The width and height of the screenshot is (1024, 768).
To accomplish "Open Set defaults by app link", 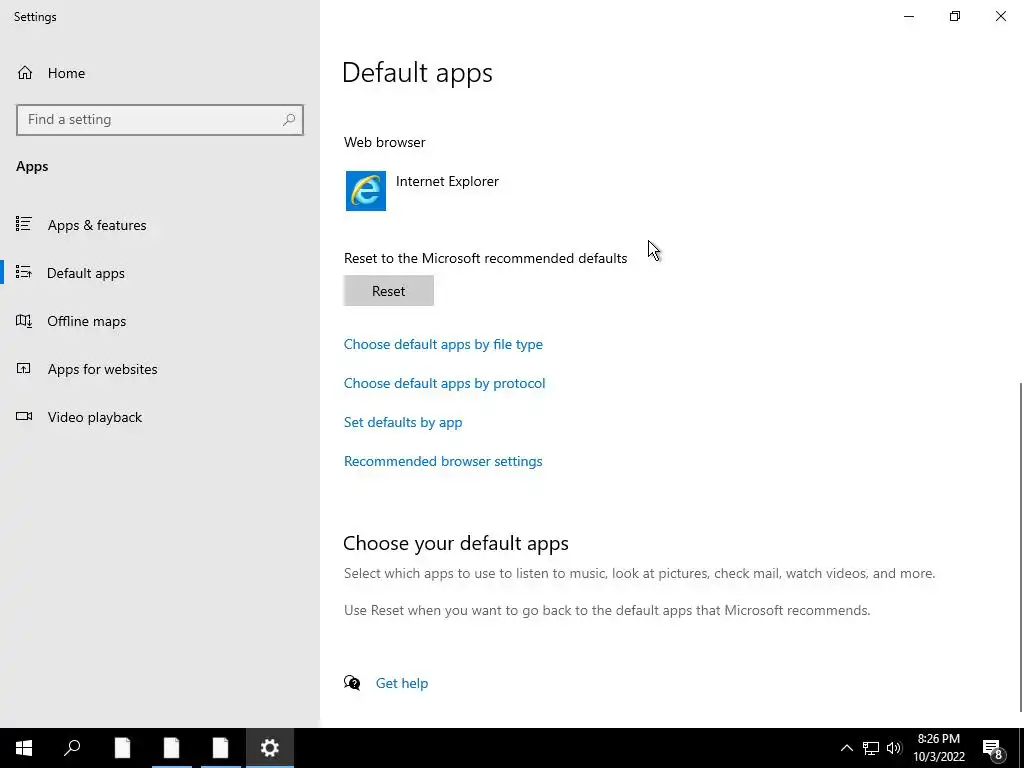I will coord(403,423).
